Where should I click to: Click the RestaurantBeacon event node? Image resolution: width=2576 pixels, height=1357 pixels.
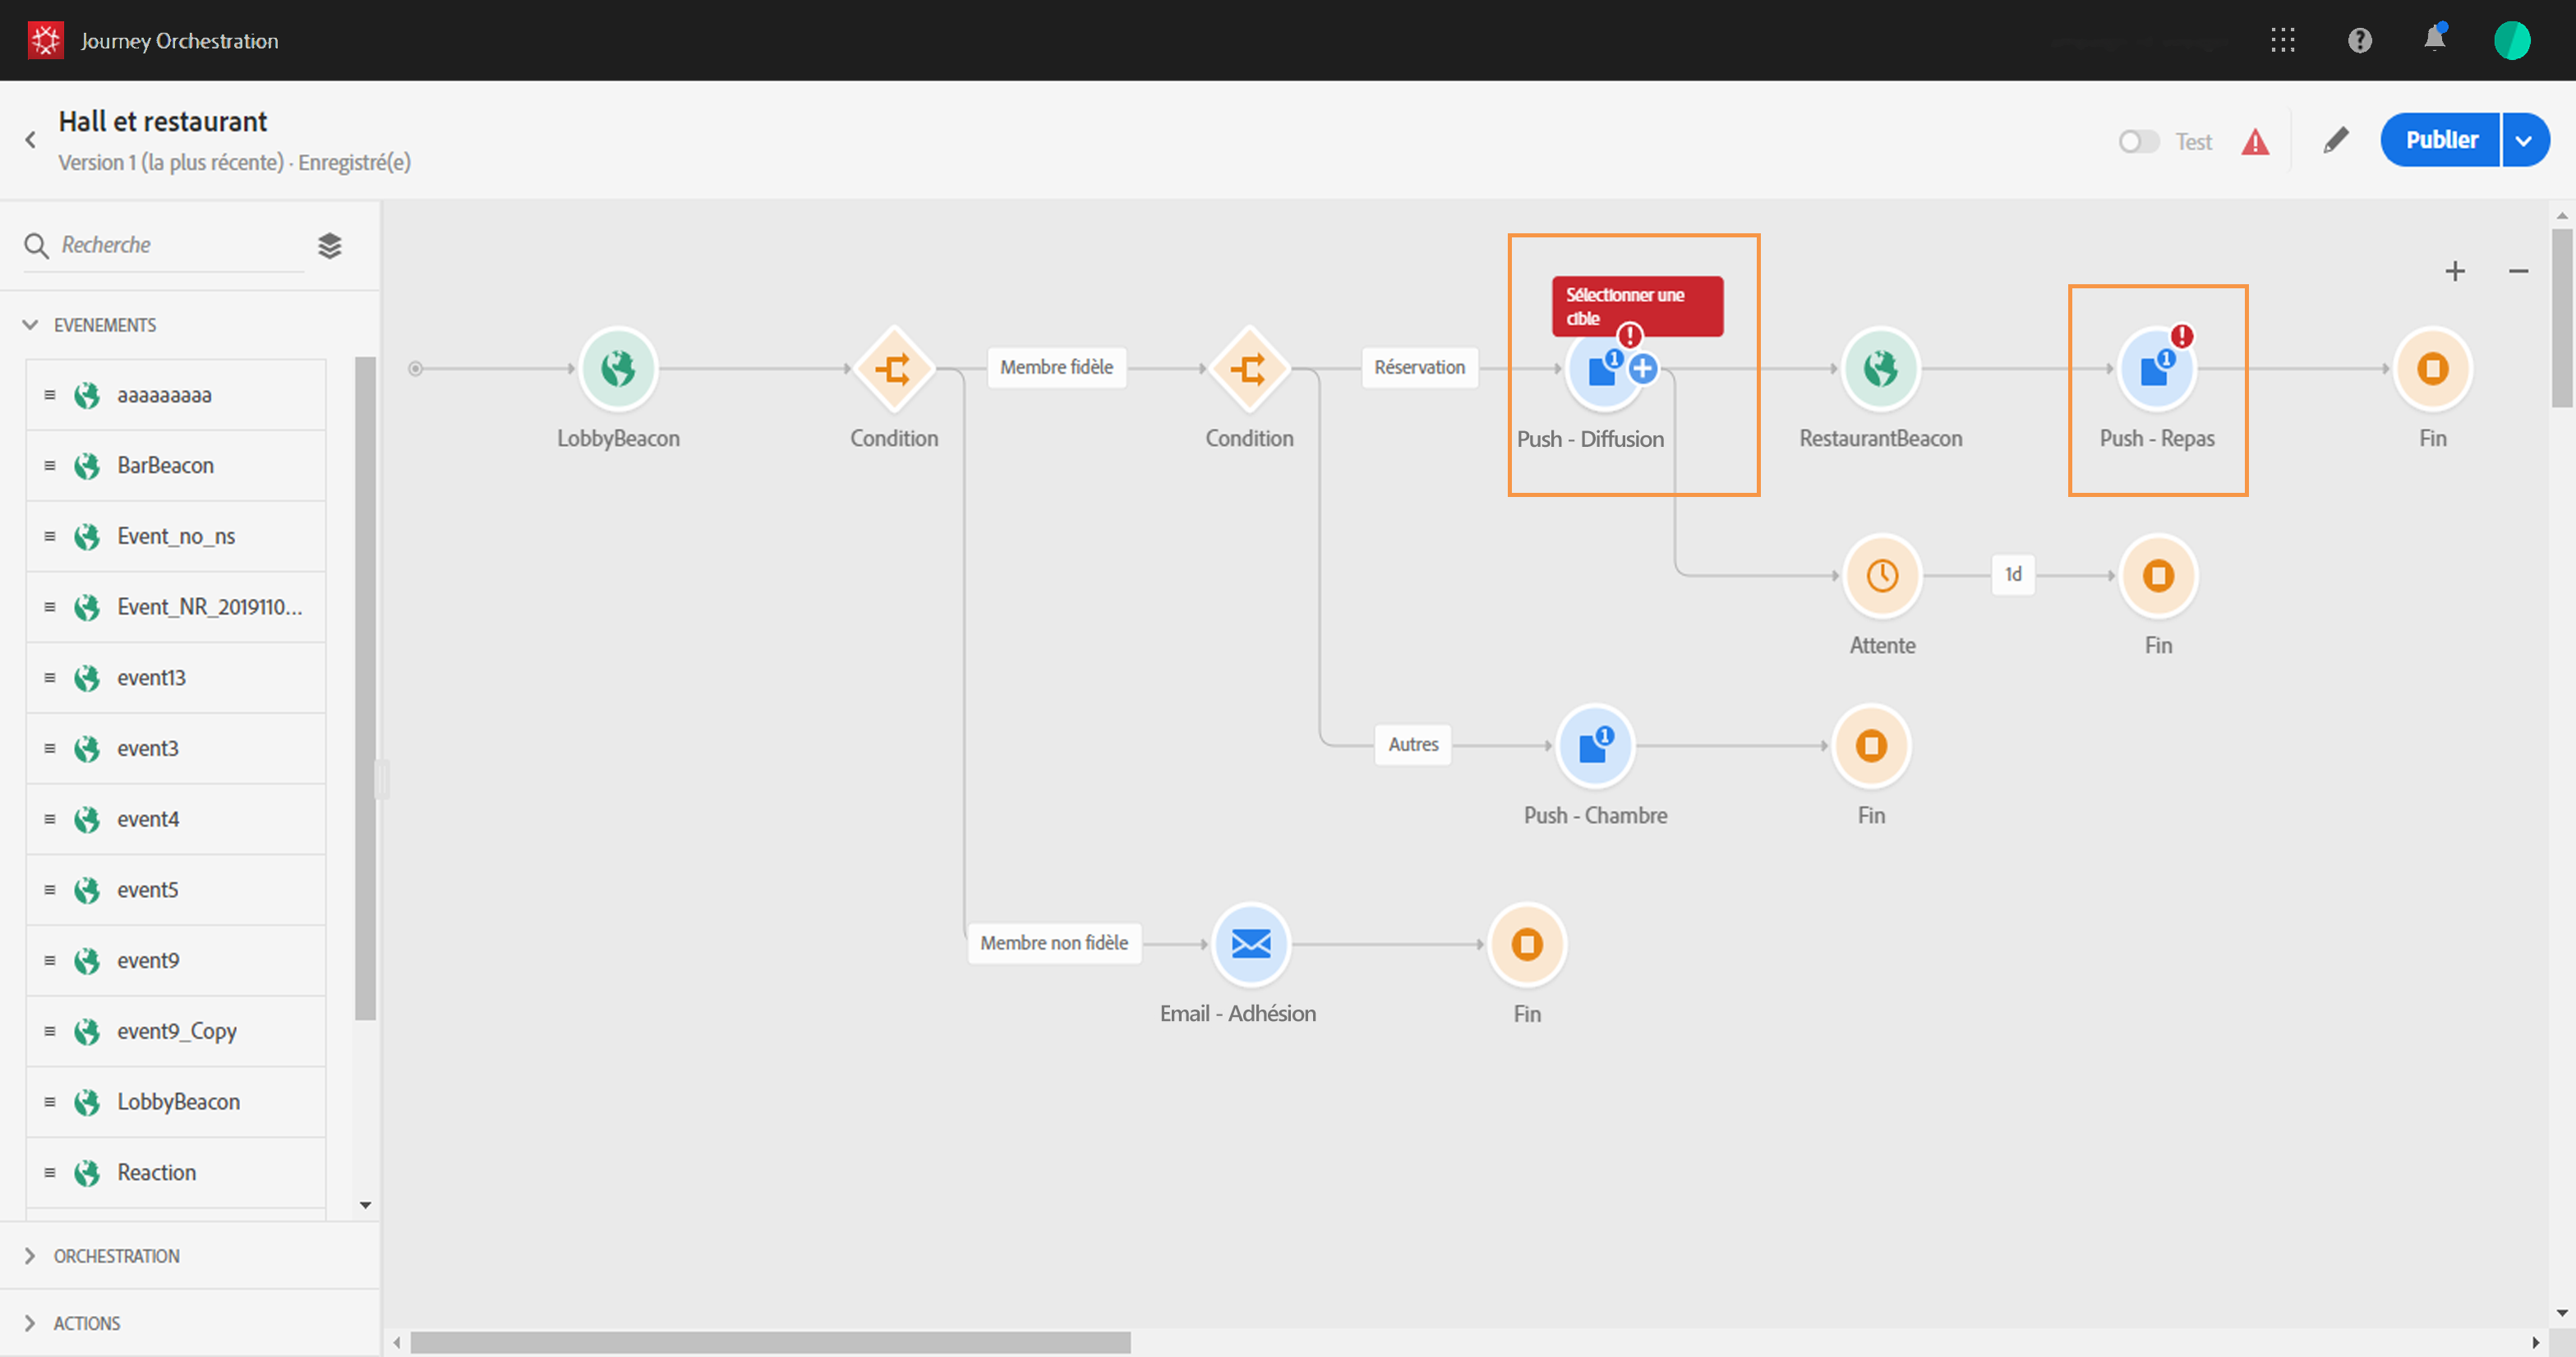1880,369
